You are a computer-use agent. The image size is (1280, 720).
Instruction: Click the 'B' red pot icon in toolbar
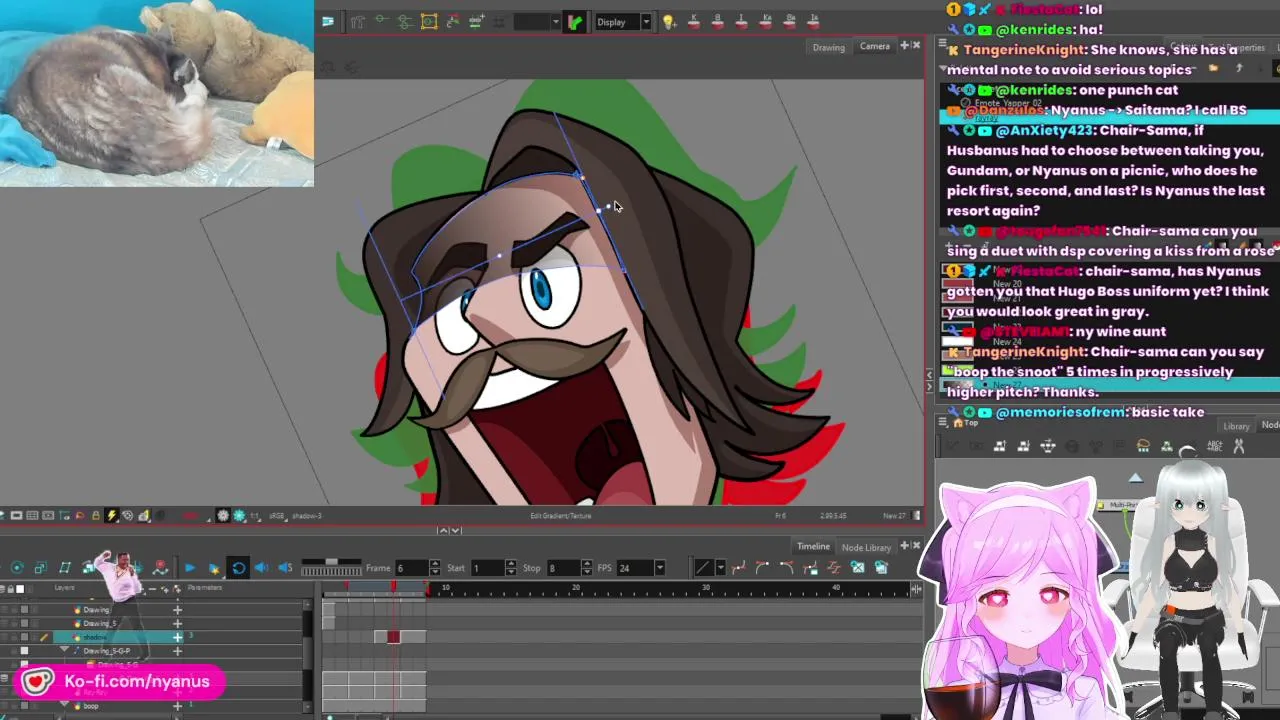coord(717,22)
